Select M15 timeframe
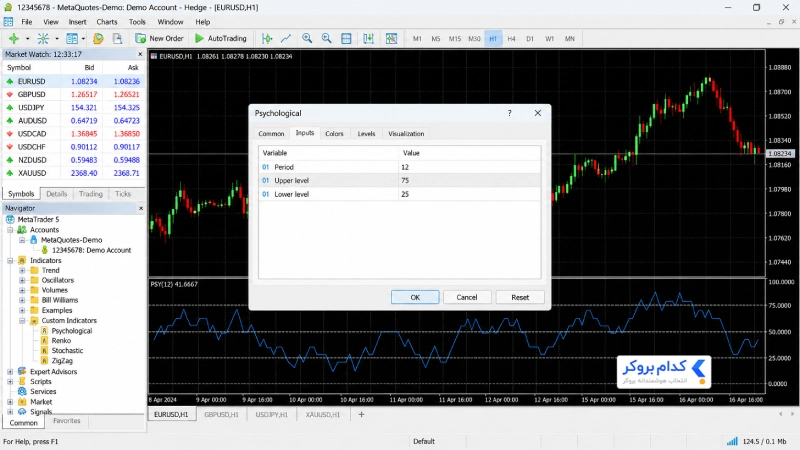800x450 pixels. click(455, 39)
